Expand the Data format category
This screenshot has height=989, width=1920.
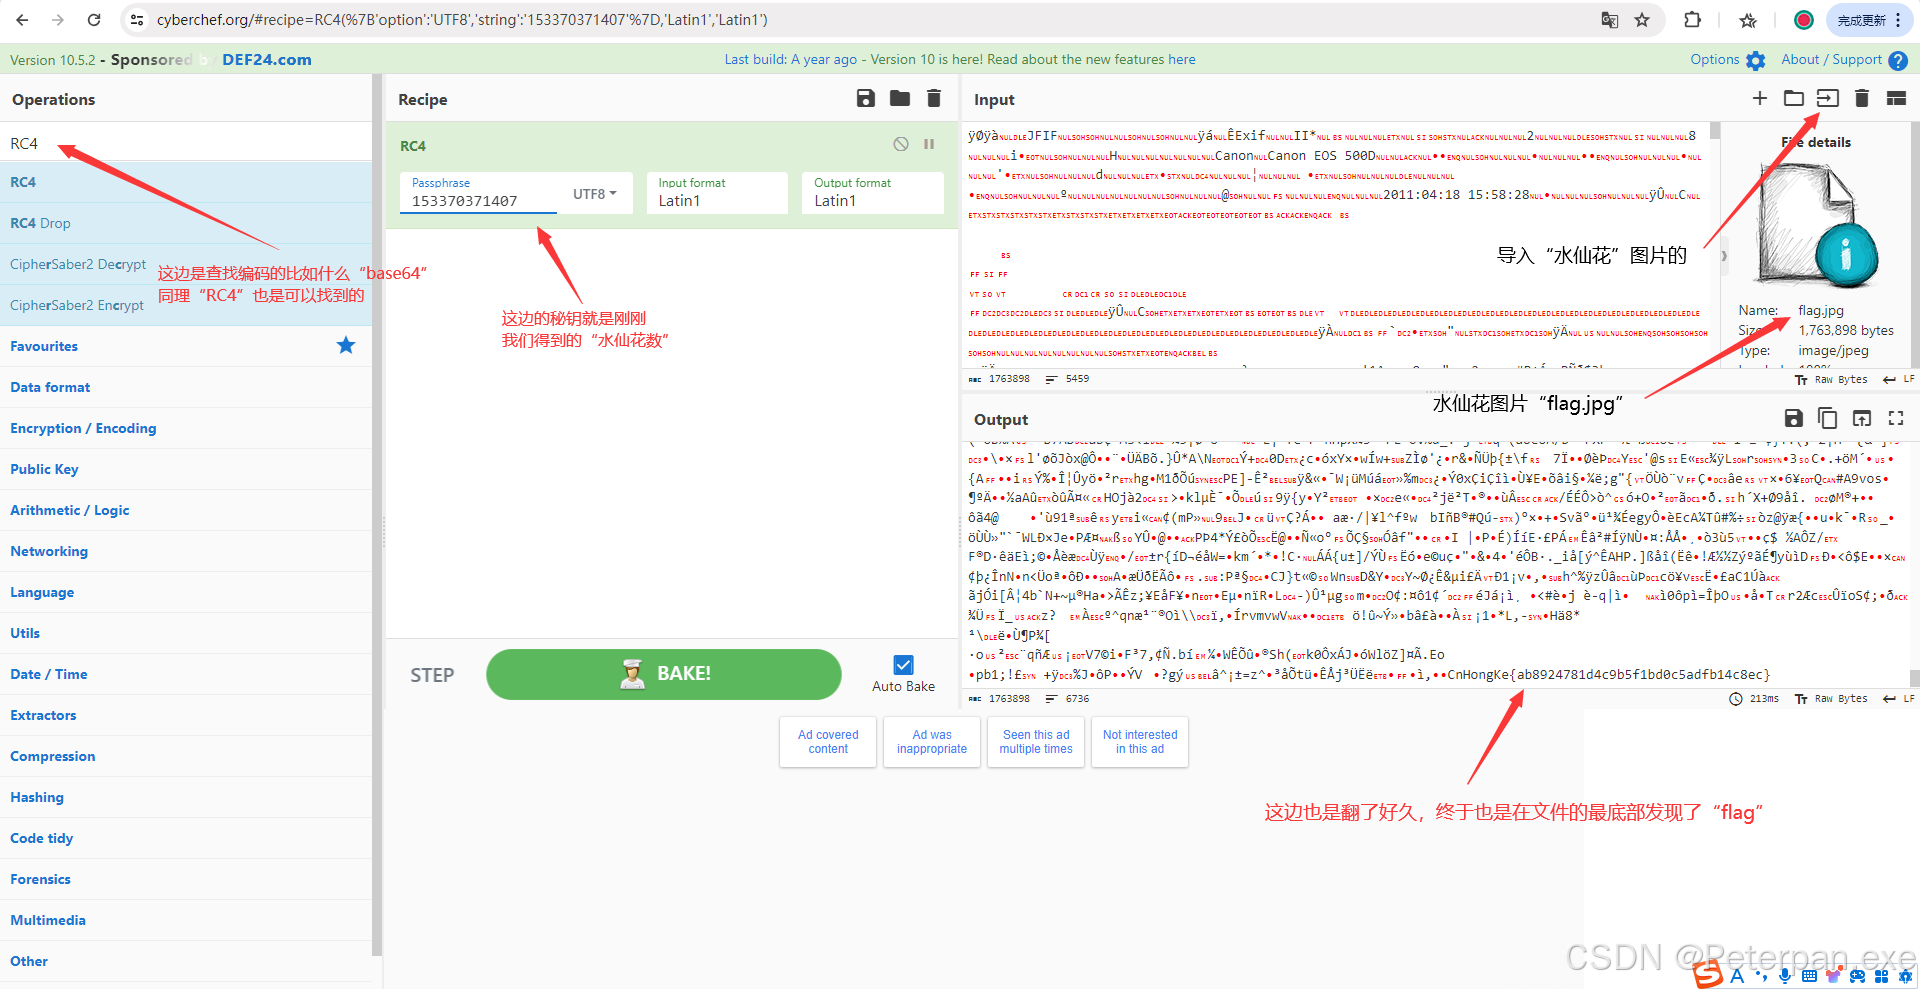pyautogui.click(x=186, y=387)
